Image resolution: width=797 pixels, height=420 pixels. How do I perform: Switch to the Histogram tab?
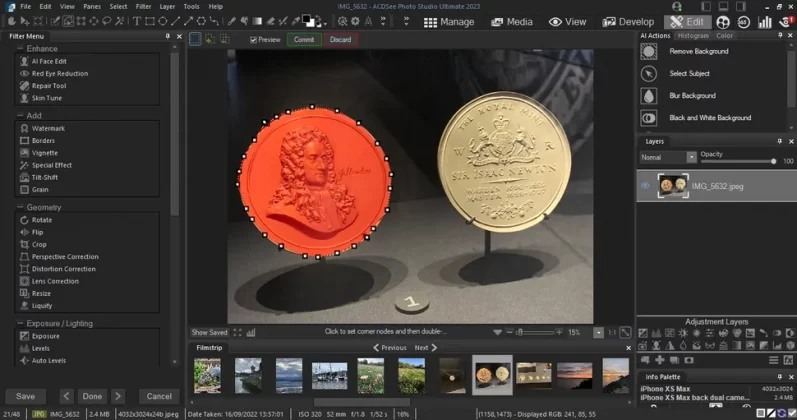[693, 35]
